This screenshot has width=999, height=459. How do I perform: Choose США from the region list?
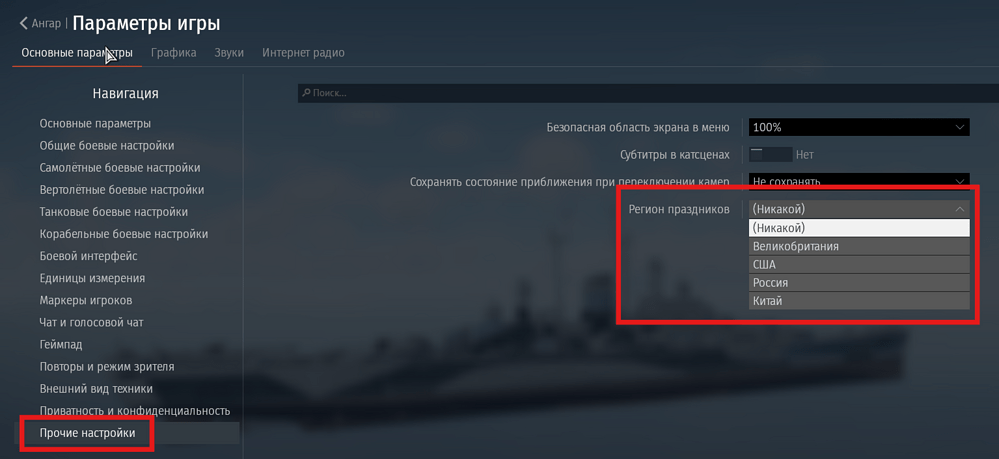click(859, 265)
